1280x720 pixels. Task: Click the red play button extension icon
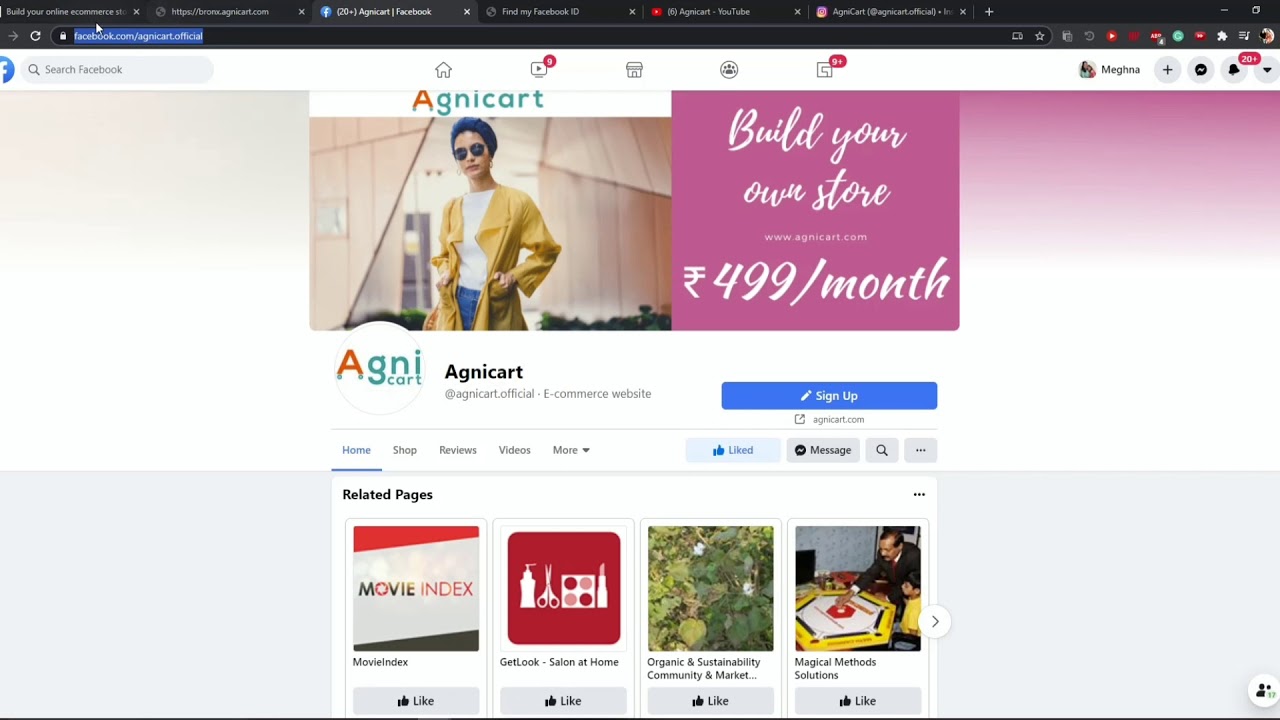1111,36
